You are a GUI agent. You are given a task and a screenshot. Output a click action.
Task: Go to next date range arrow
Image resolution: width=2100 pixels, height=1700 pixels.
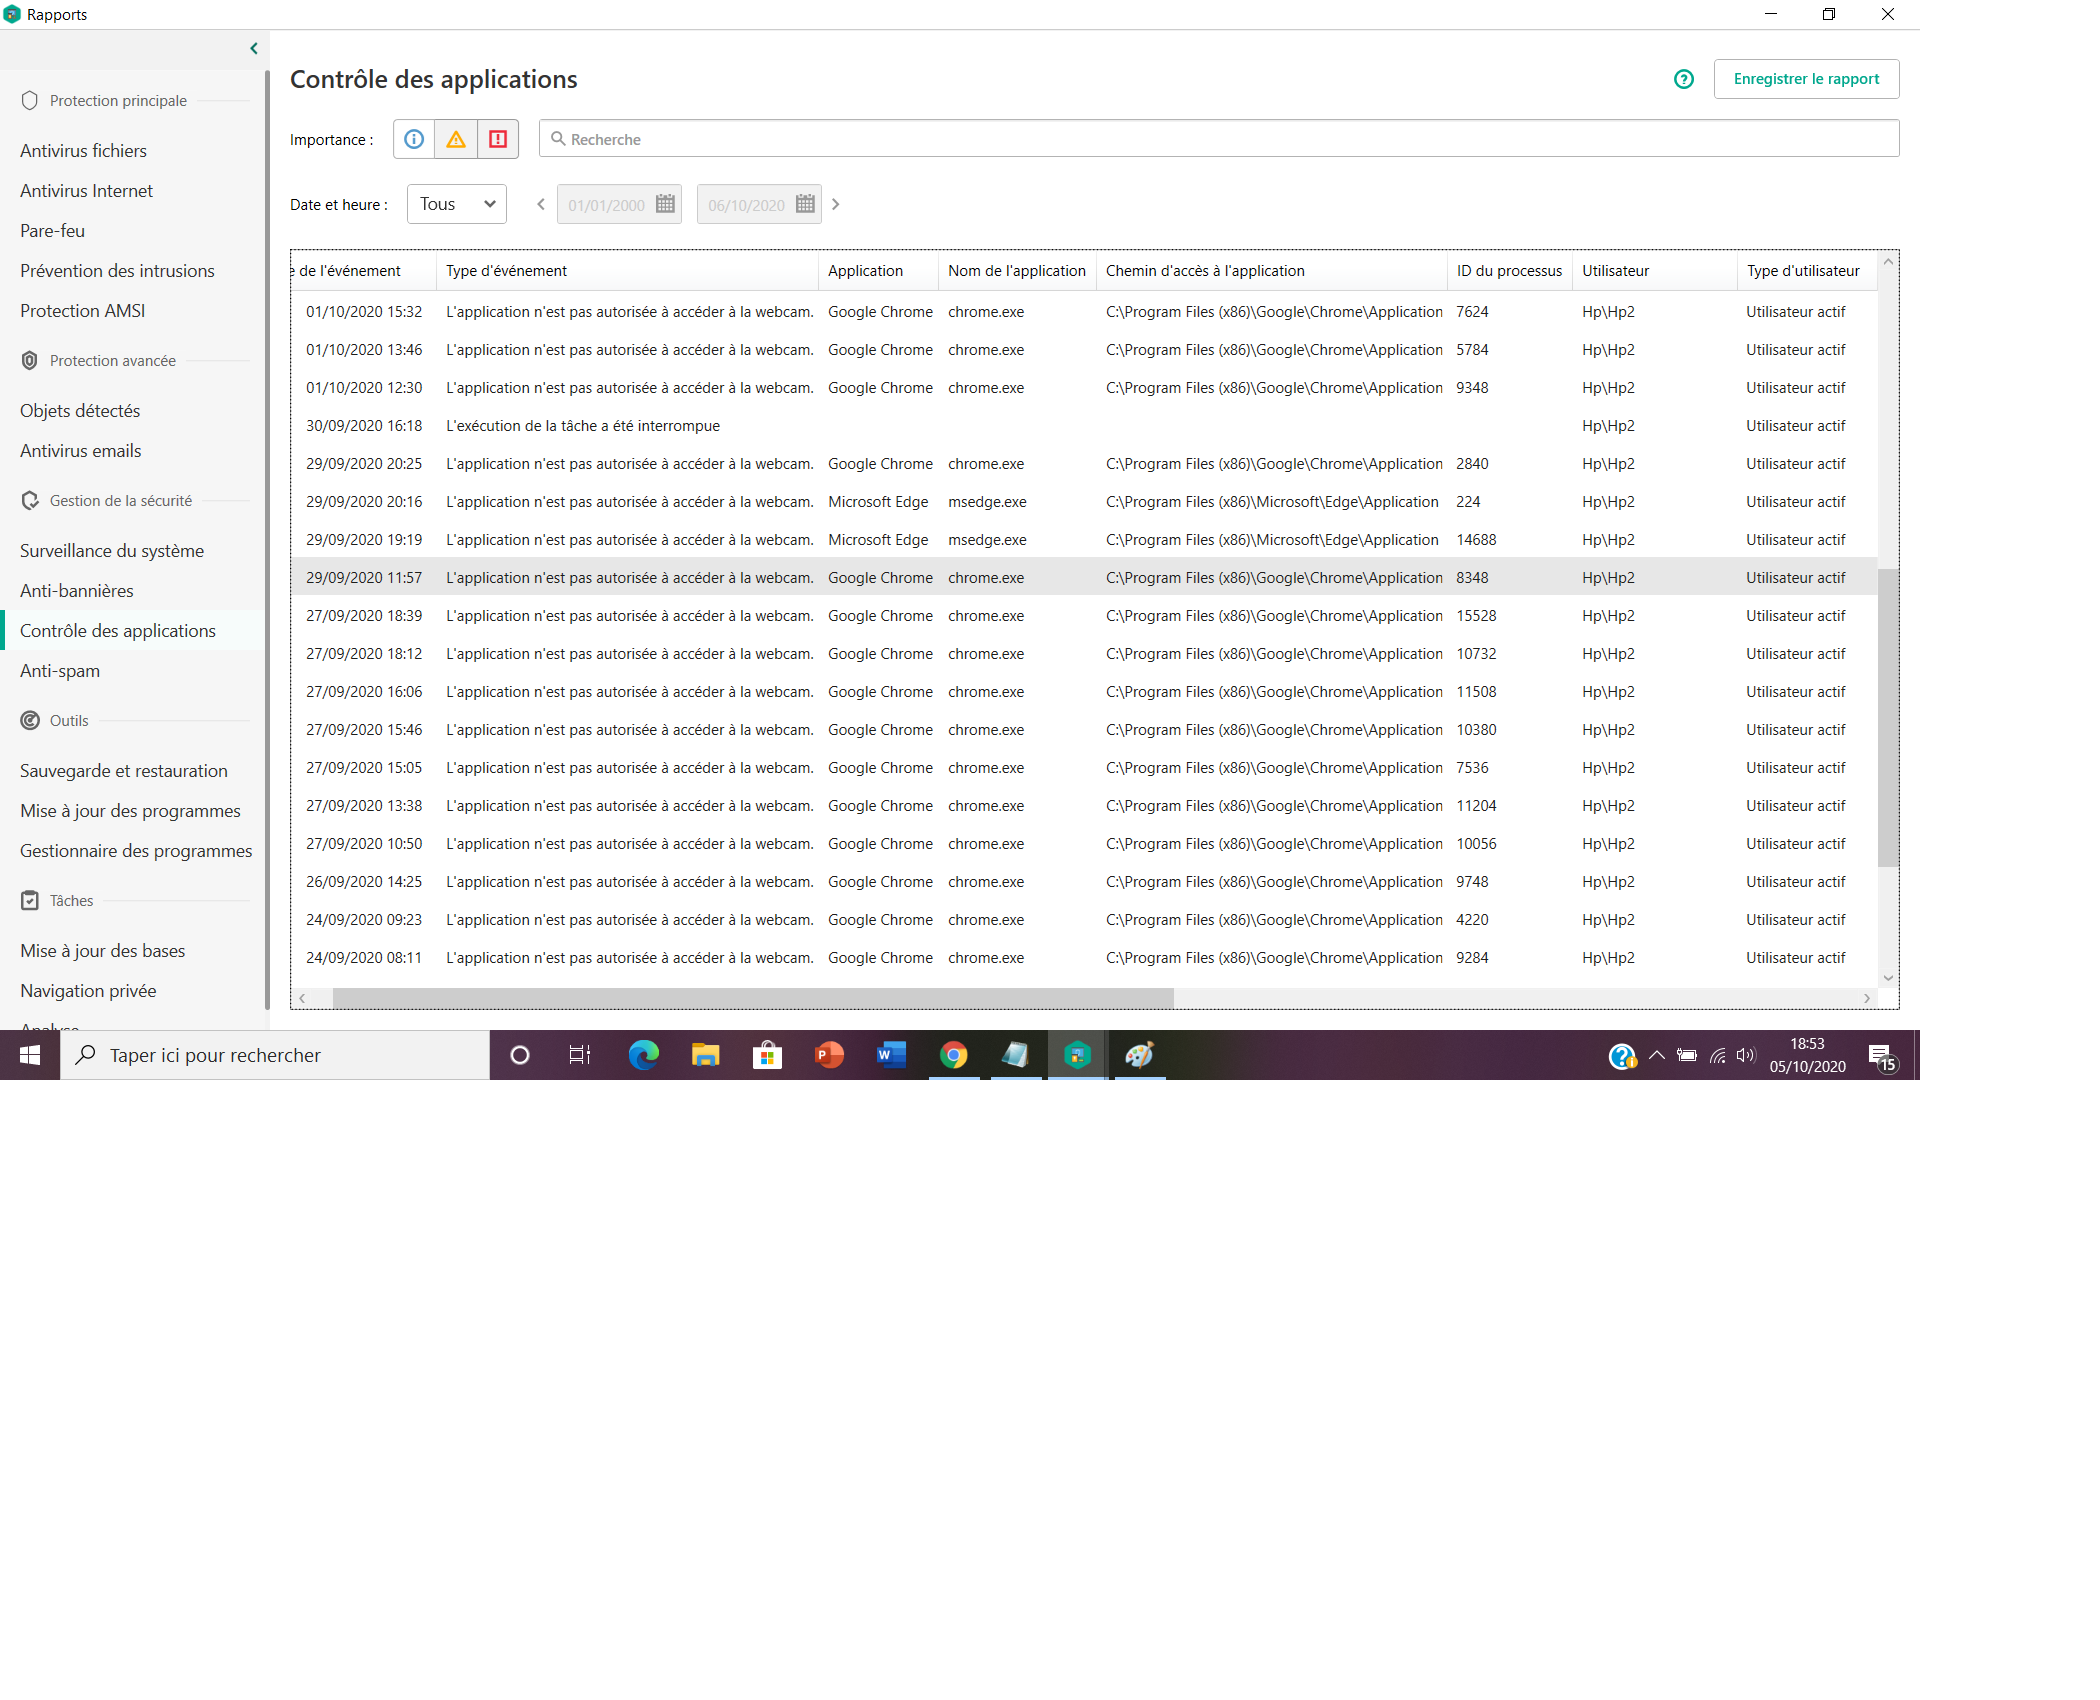(836, 204)
